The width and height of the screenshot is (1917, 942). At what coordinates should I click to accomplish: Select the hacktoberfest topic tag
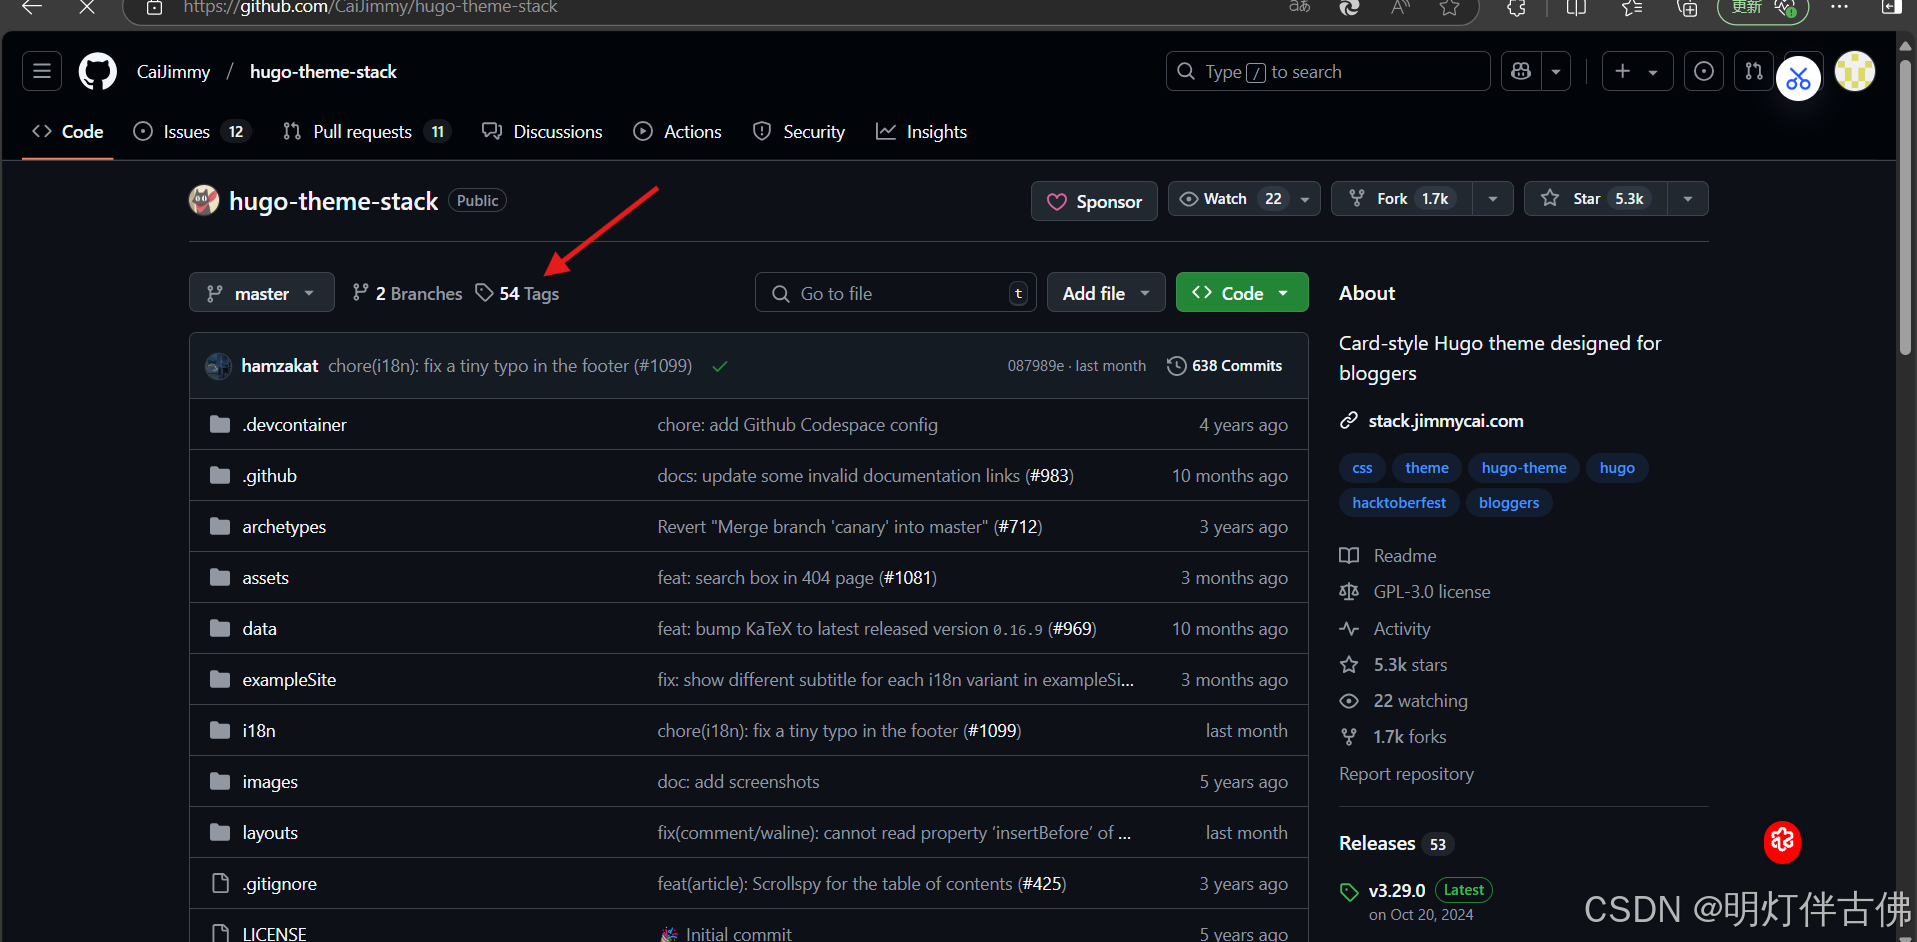click(1399, 503)
